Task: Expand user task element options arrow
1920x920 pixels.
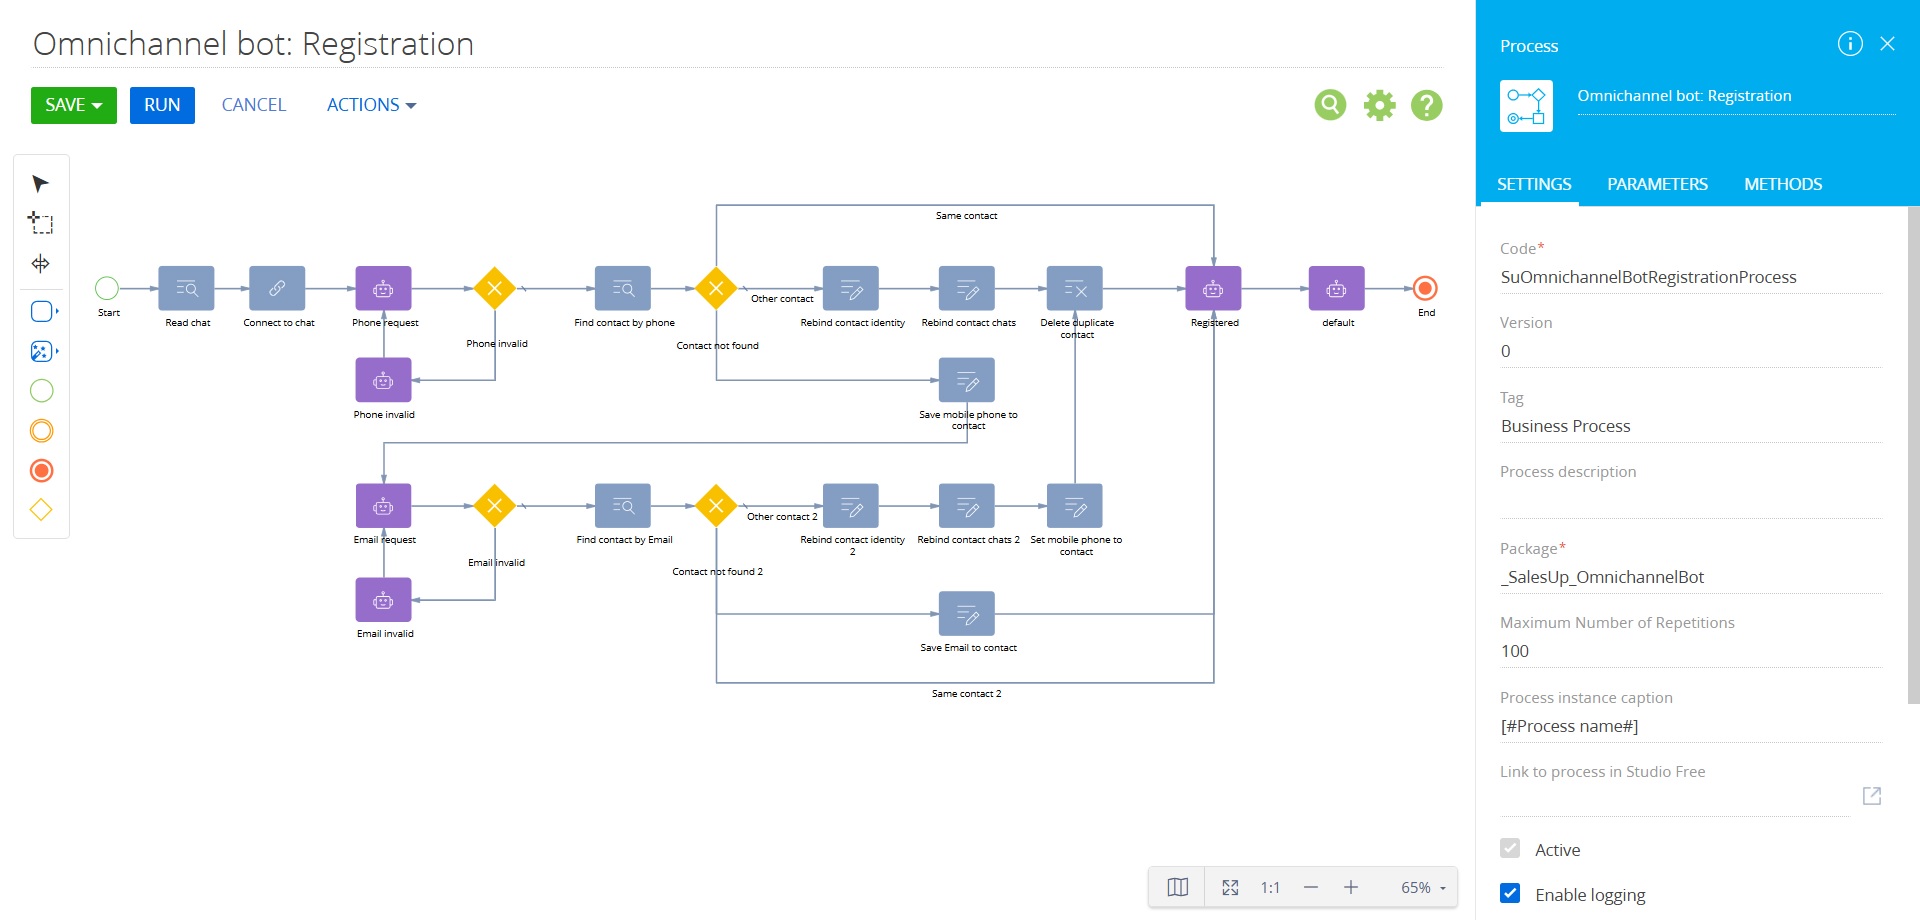Action: pos(57,311)
